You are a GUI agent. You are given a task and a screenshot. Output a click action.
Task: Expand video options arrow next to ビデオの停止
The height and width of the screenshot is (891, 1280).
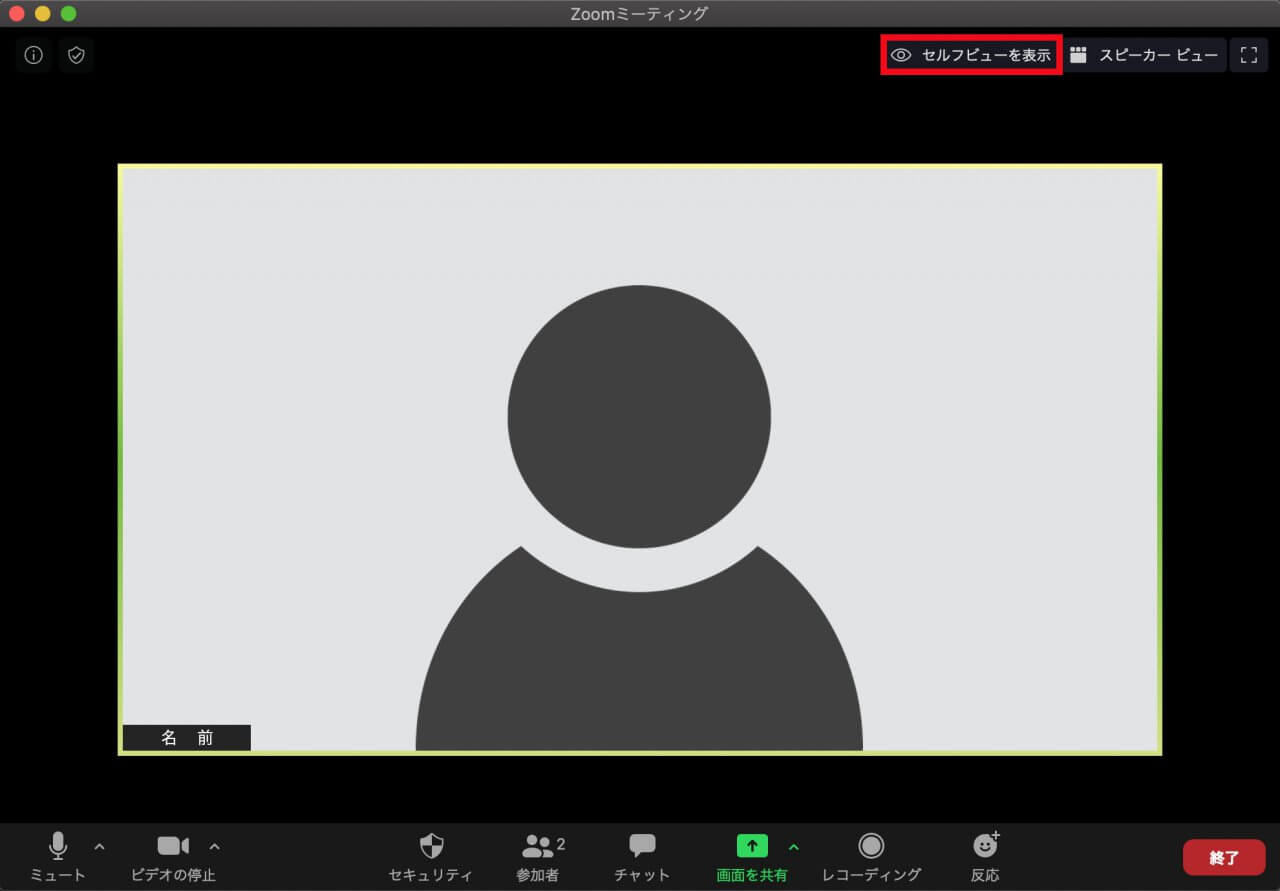(x=214, y=847)
